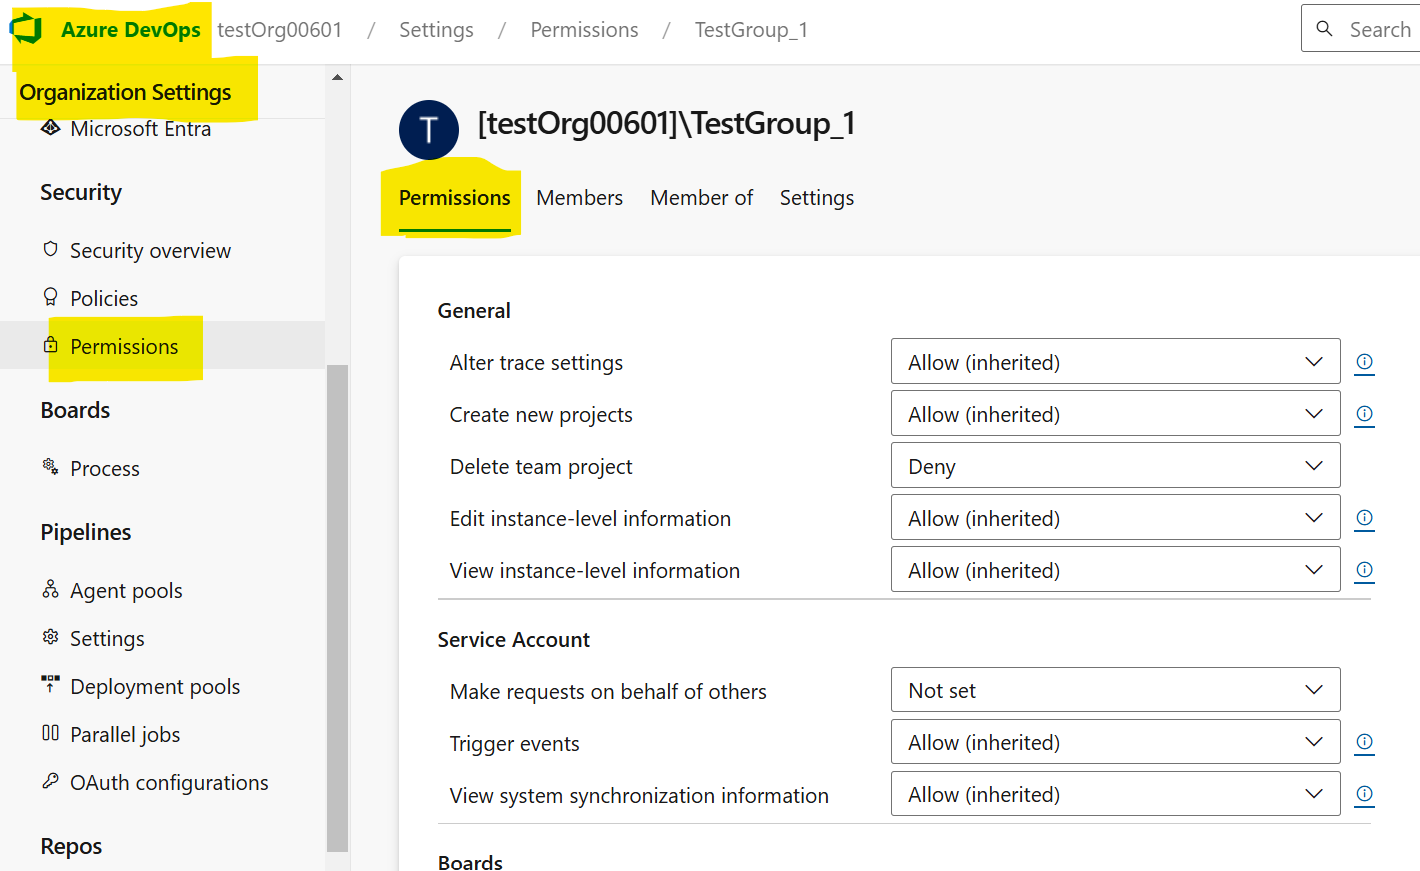Viewport: 1420px width, 871px height.
Task: Click the Azure DevOps home link
Action: 130,30
